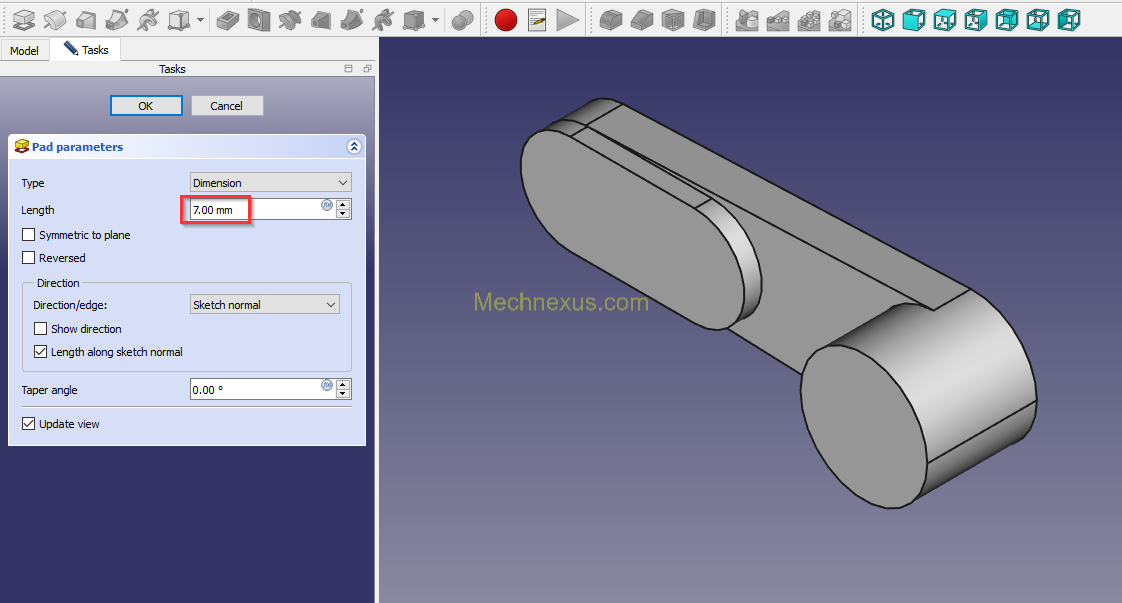Screen dimensions: 1122x603
Task: Open the subtractive primitive dropdown arrow
Action: tap(435, 20)
